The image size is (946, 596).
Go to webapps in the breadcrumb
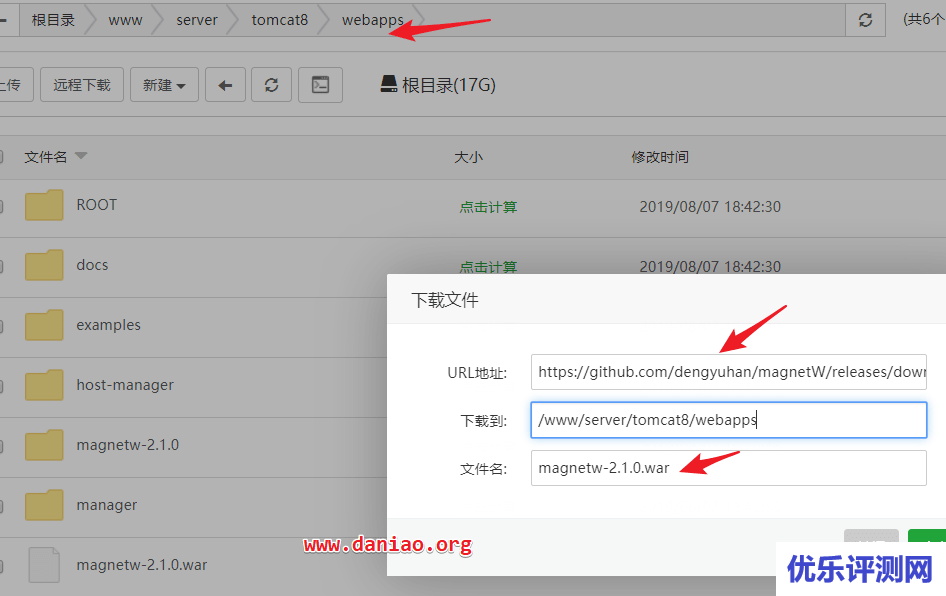373,21
